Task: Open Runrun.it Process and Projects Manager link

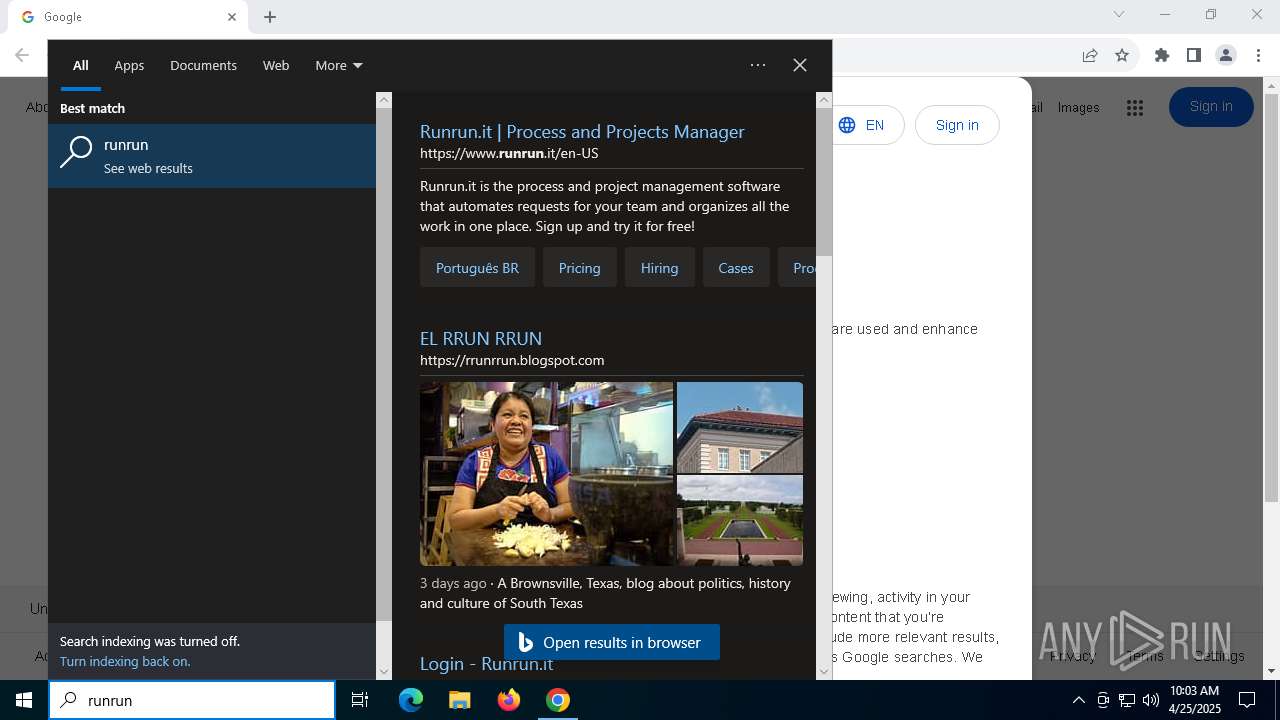Action: (x=582, y=131)
